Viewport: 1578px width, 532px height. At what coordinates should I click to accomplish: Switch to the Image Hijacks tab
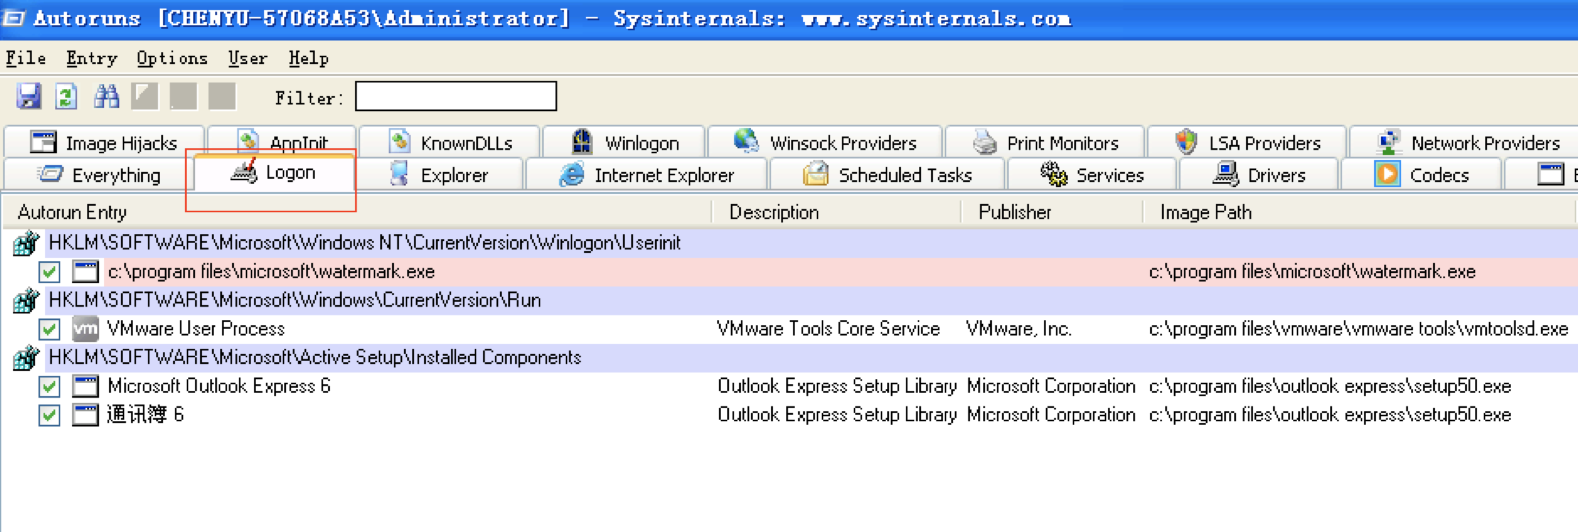pos(104,143)
